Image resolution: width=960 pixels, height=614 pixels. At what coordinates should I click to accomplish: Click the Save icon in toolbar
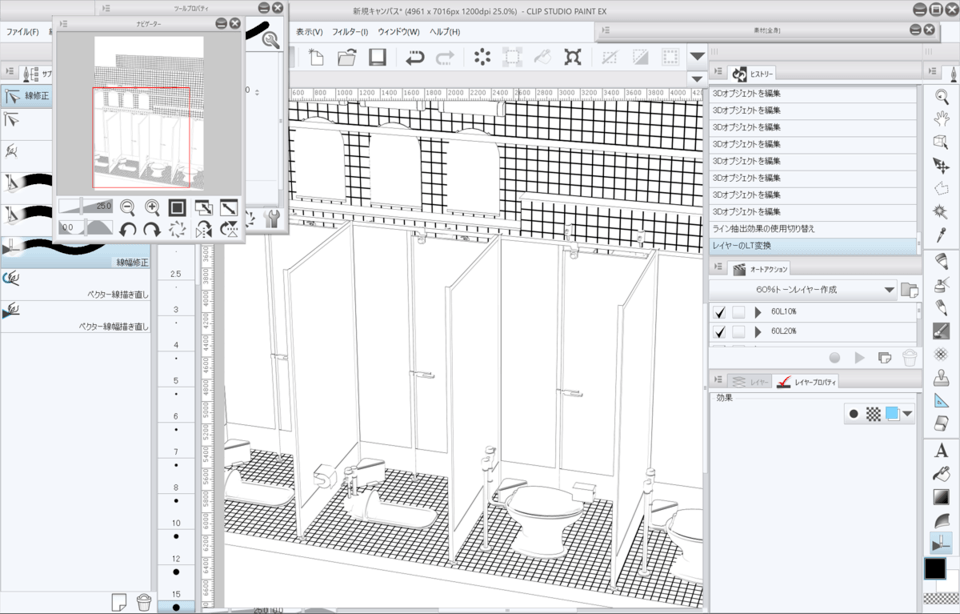(378, 58)
